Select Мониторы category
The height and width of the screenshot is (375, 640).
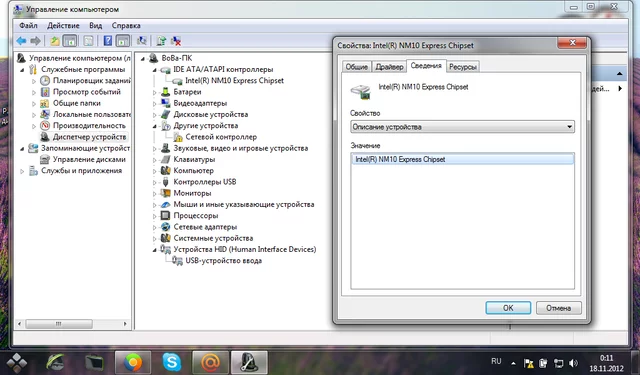(192, 193)
